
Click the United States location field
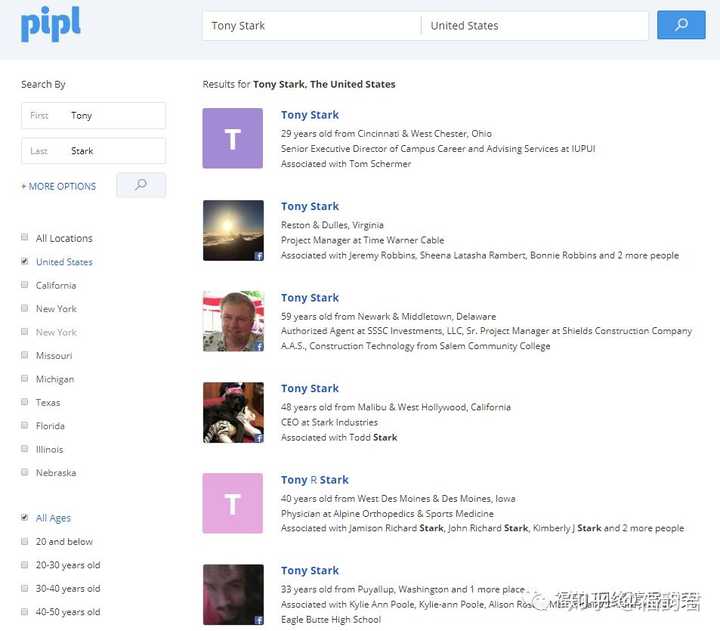(x=534, y=25)
